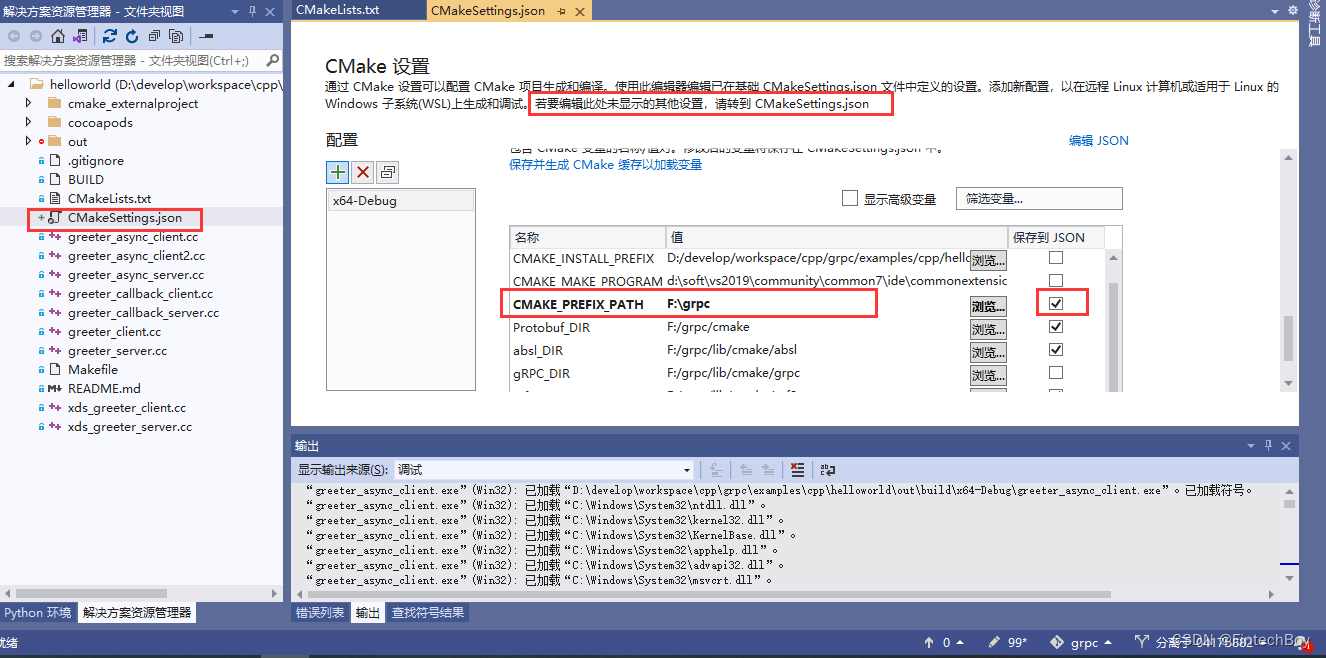Screen dimensions: 1326x658
Task: Expand the out folder
Action: pyautogui.click(x=28, y=142)
